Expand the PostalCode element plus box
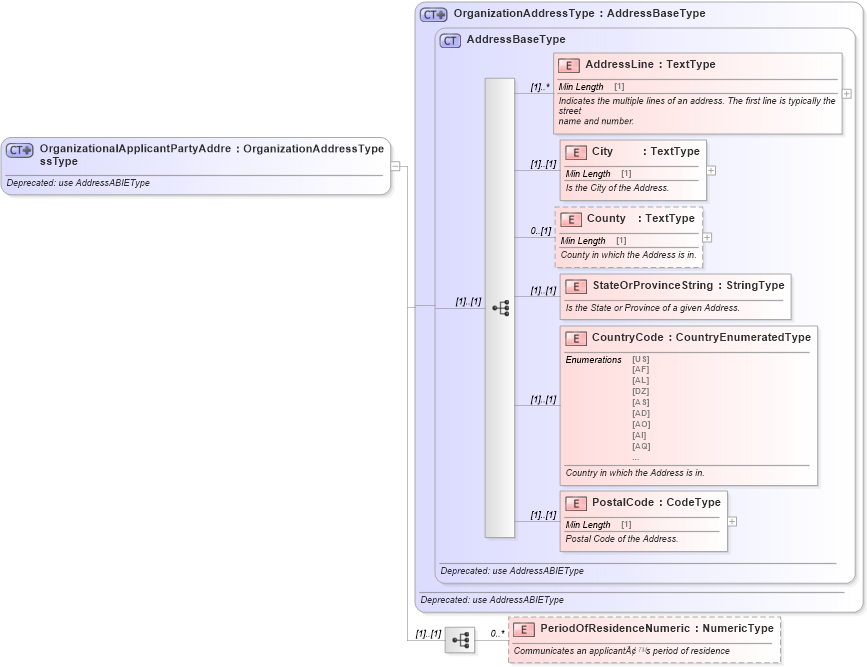The image size is (867, 667). (731, 520)
